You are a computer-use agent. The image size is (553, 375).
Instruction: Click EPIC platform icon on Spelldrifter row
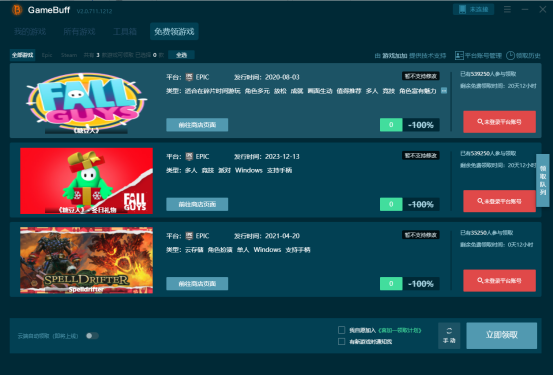point(189,236)
